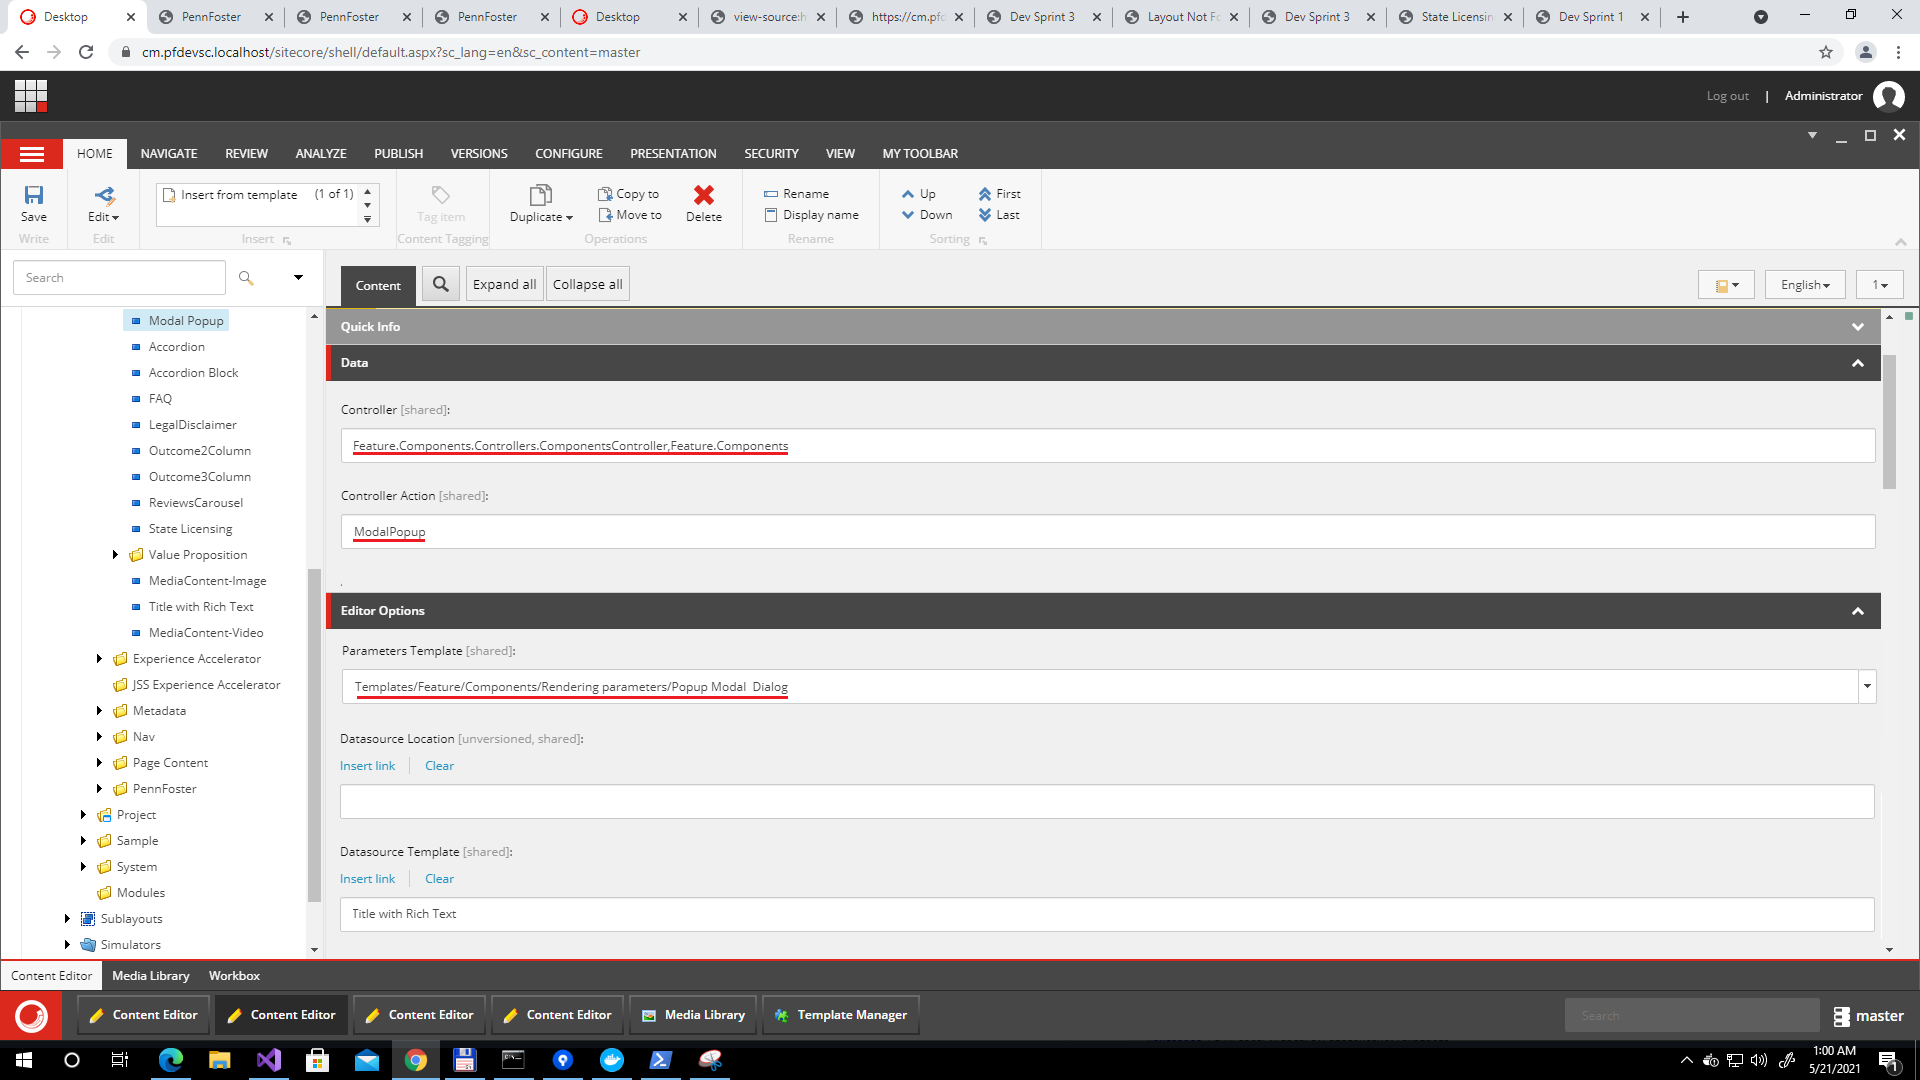Click the tree search magnifier icon
Viewport: 1920px width, 1080px height.
click(x=246, y=277)
